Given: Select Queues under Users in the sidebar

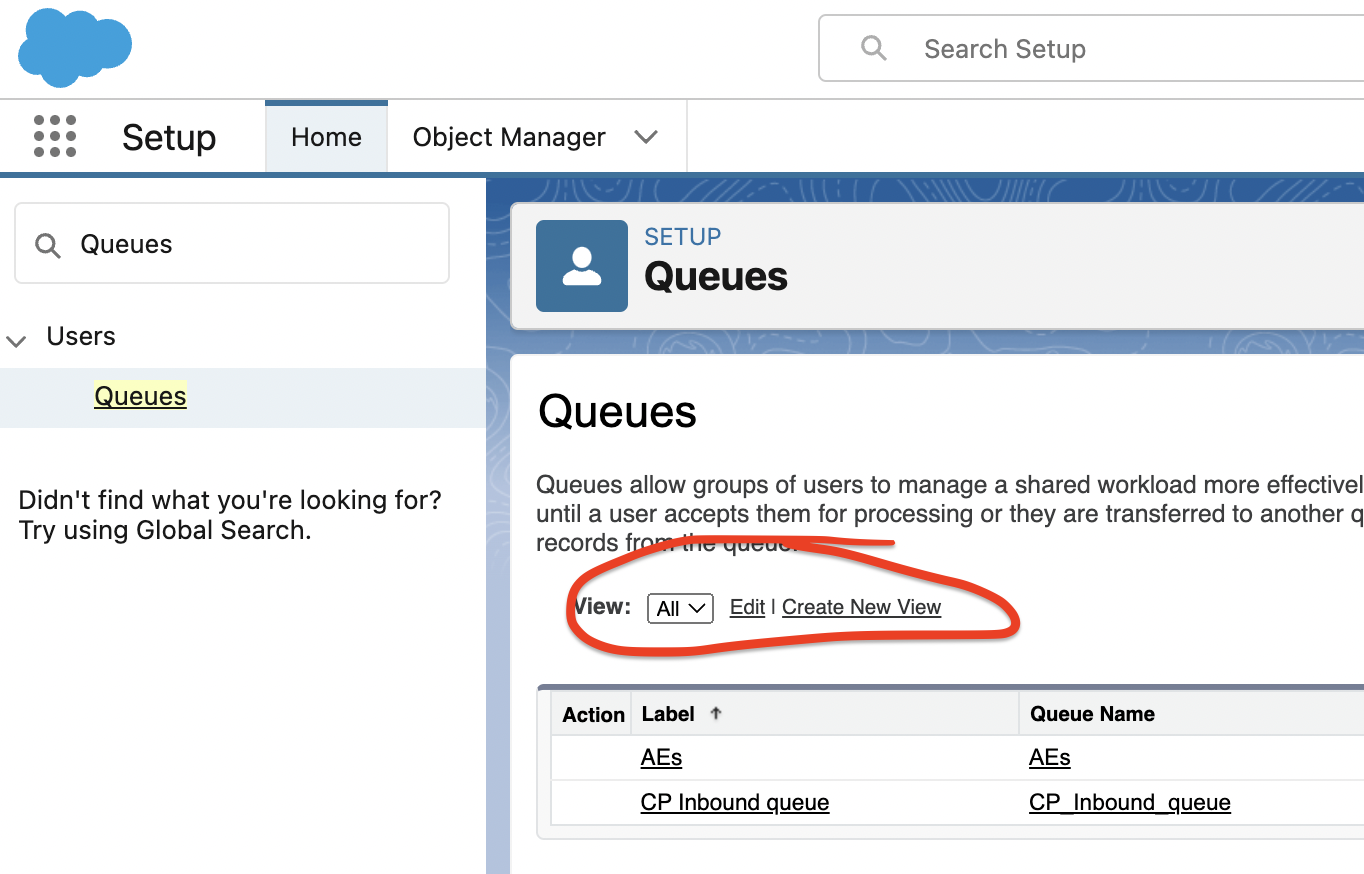Looking at the screenshot, I should pyautogui.click(x=140, y=396).
